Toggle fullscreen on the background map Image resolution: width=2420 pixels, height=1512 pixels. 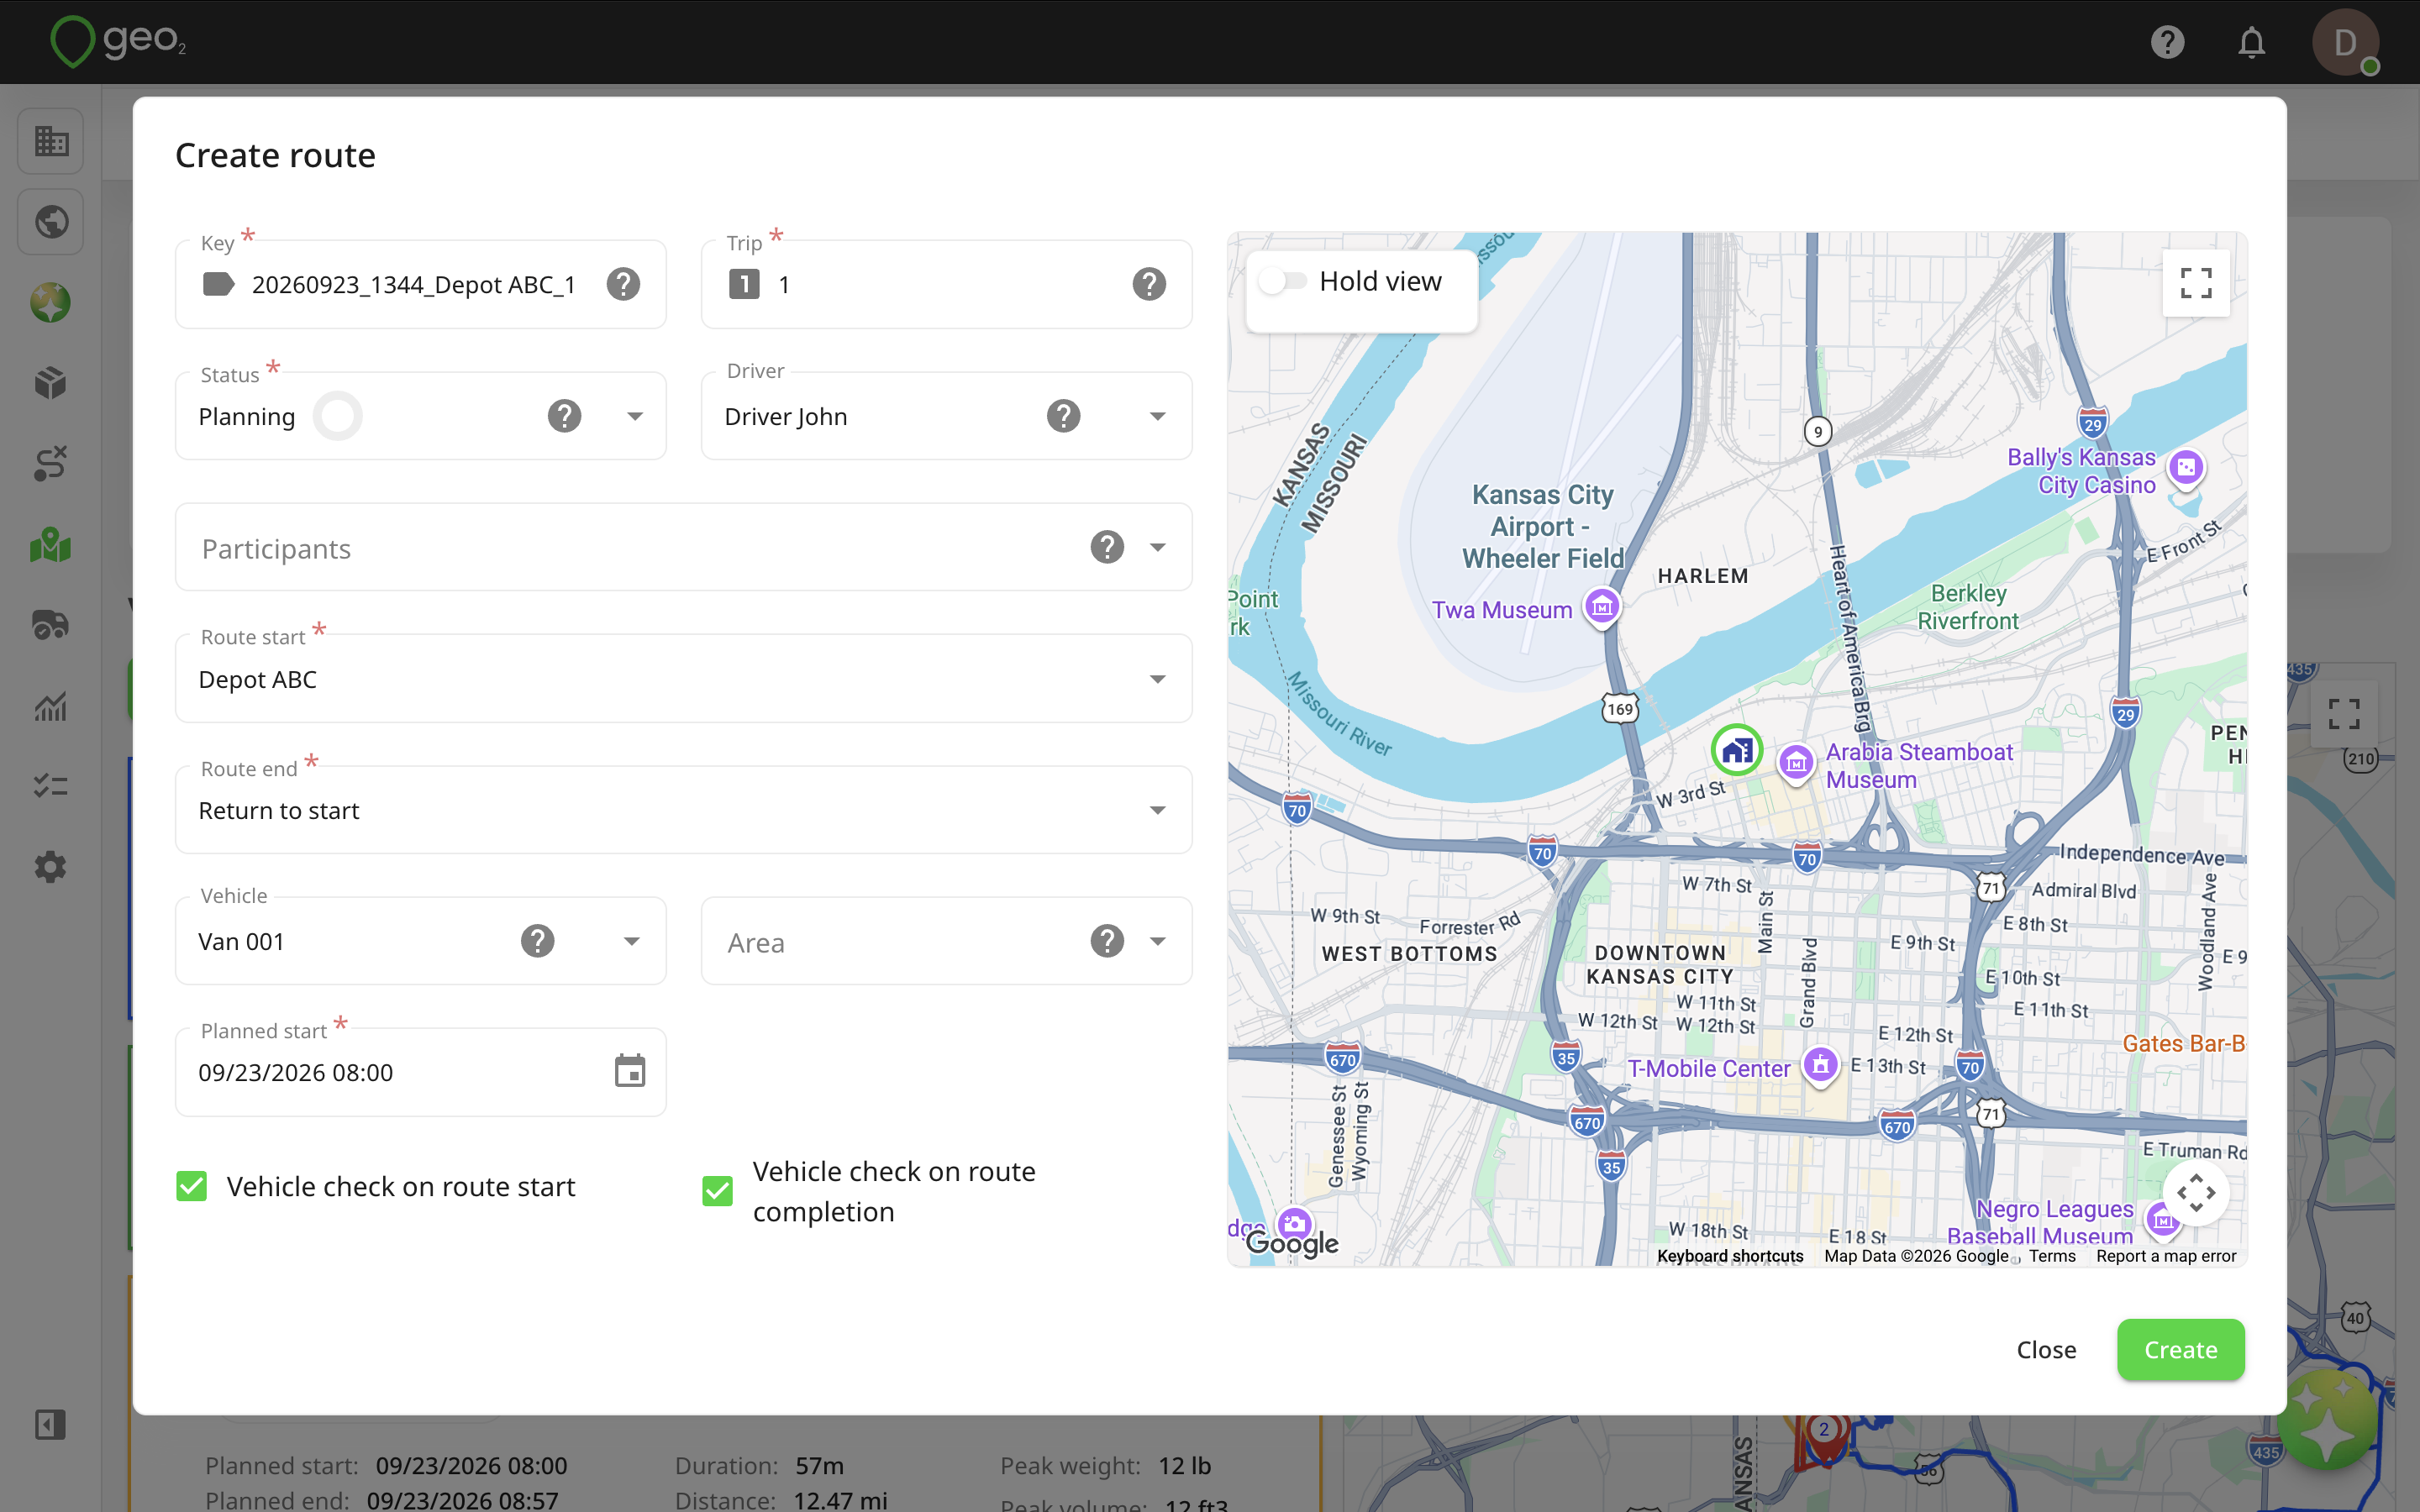(x=2343, y=714)
